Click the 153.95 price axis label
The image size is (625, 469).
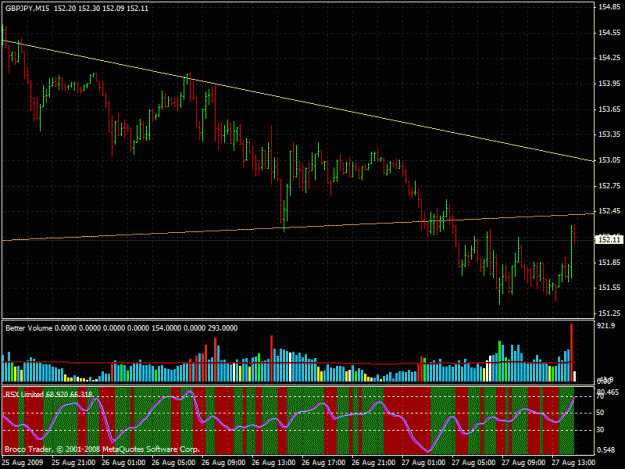609,84
